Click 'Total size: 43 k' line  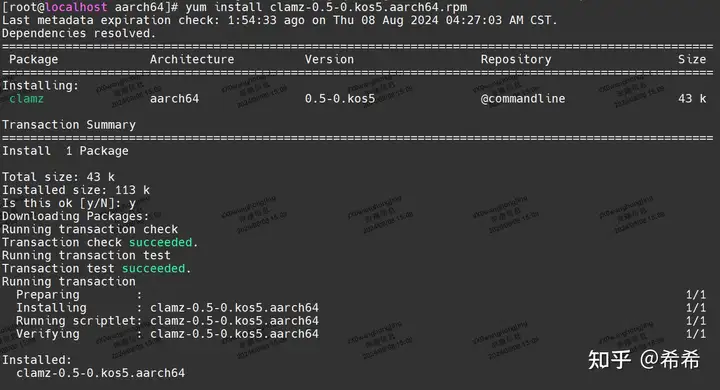pos(58,177)
